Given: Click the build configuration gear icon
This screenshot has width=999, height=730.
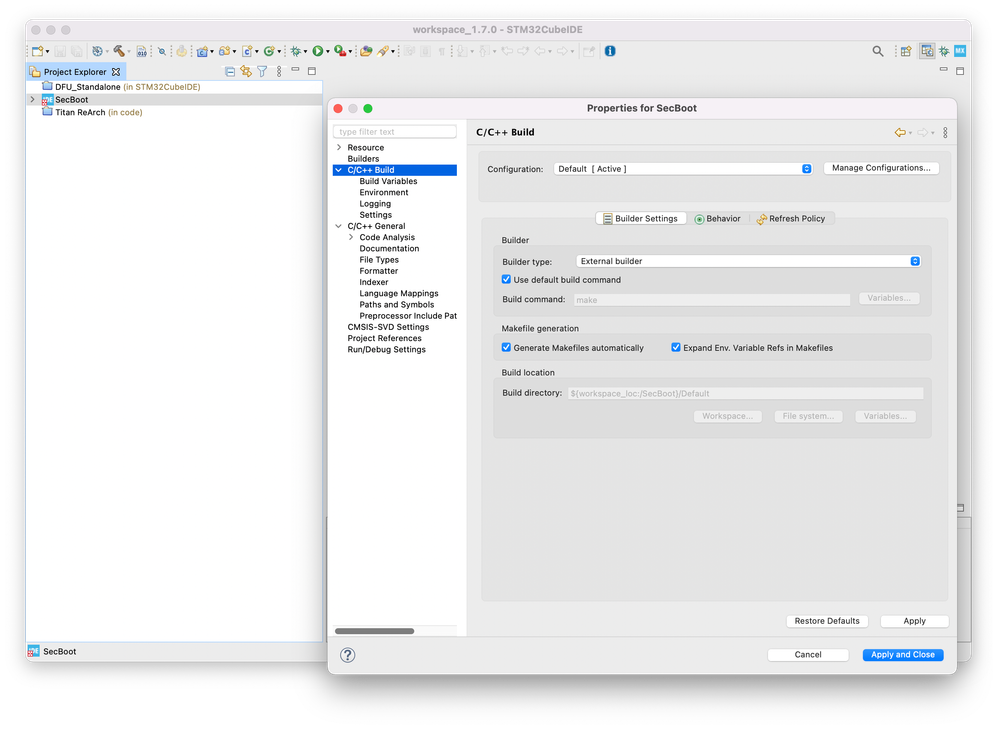Looking at the screenshot, I should tap(97, 51).
